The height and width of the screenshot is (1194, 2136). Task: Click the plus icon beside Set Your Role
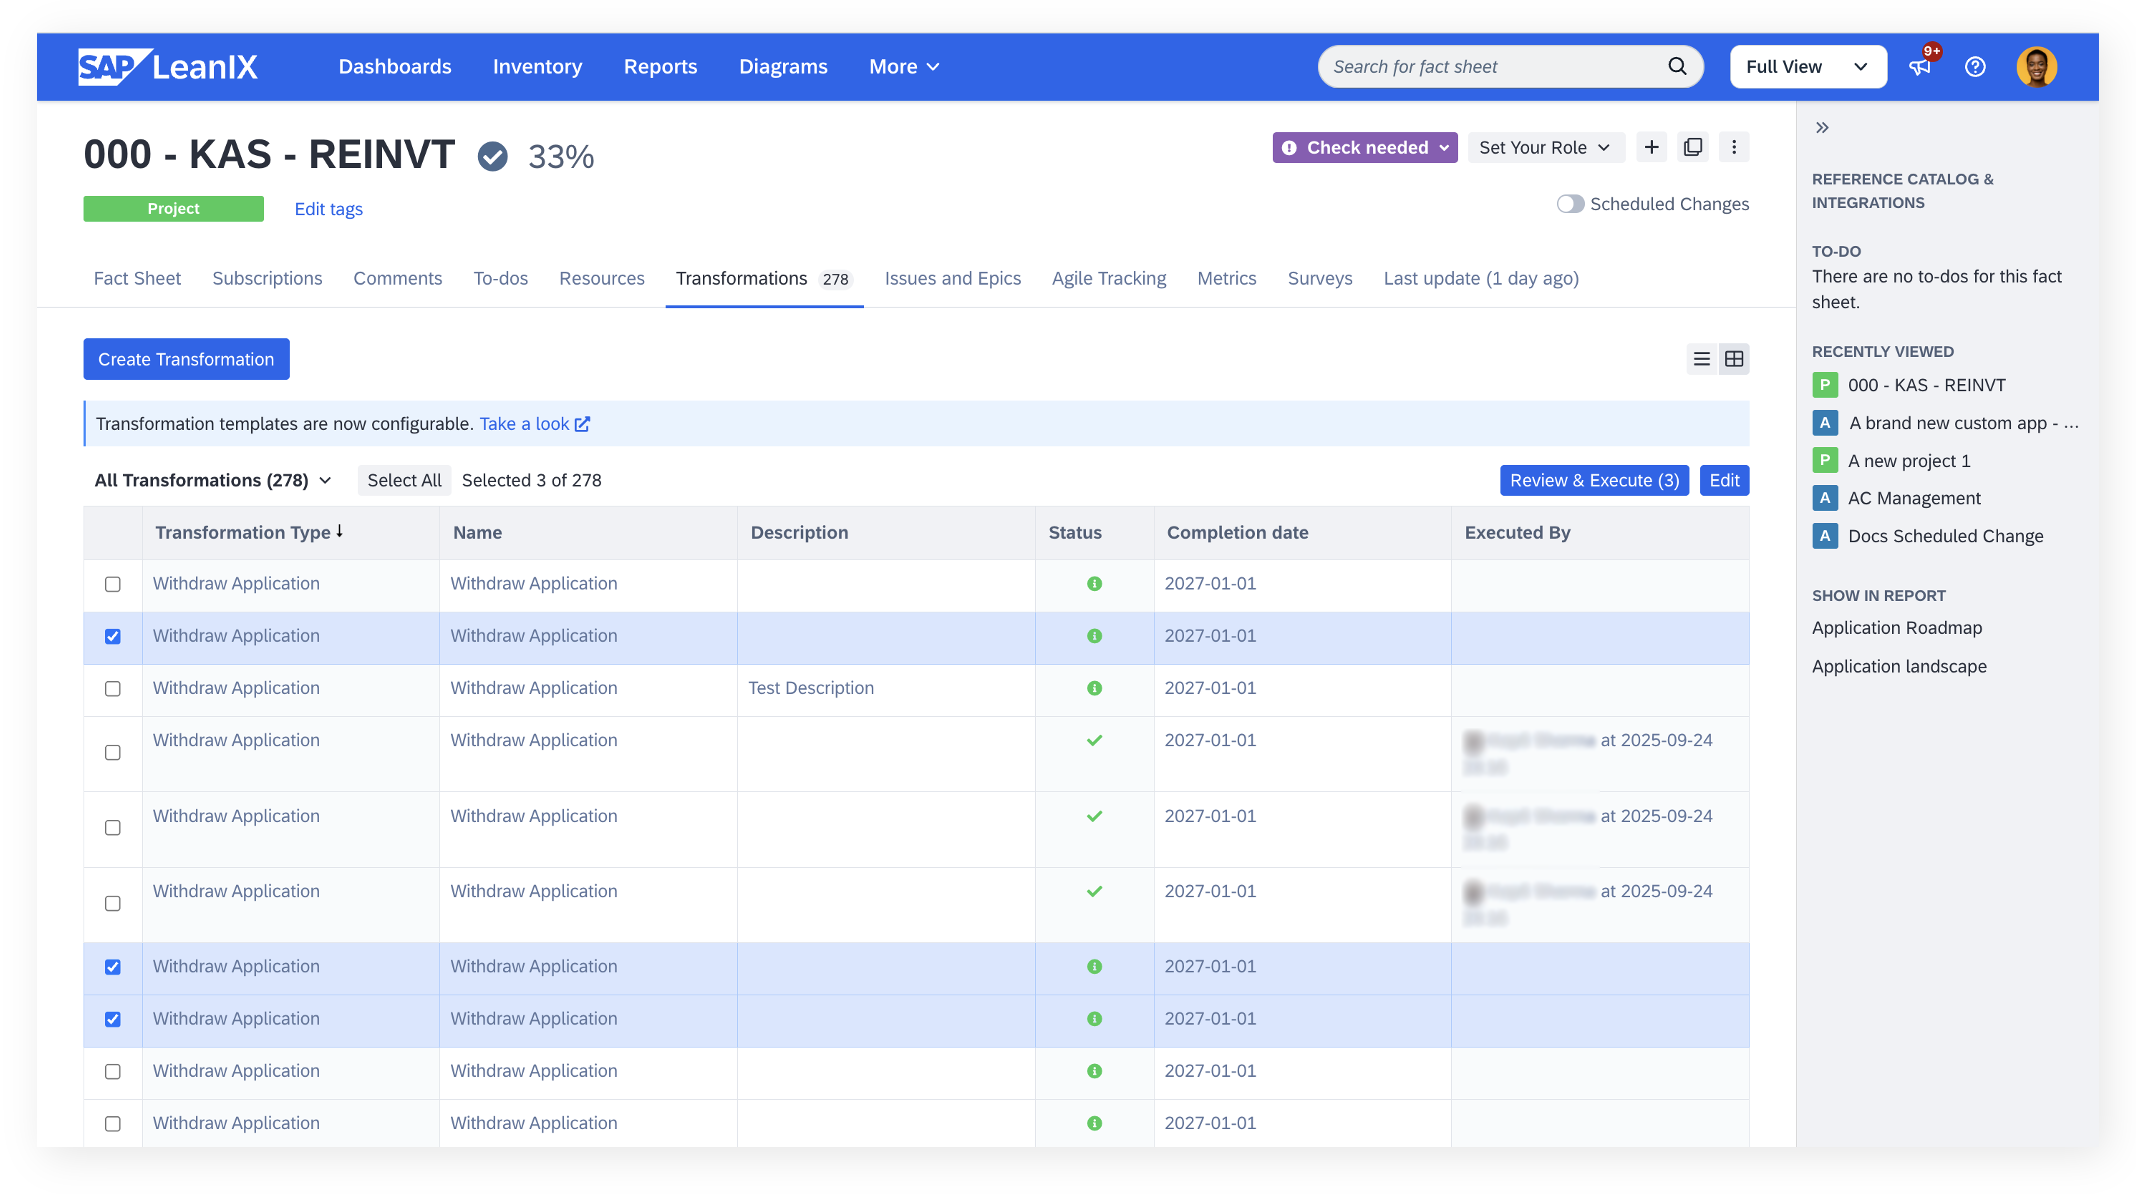(1652, 147)
